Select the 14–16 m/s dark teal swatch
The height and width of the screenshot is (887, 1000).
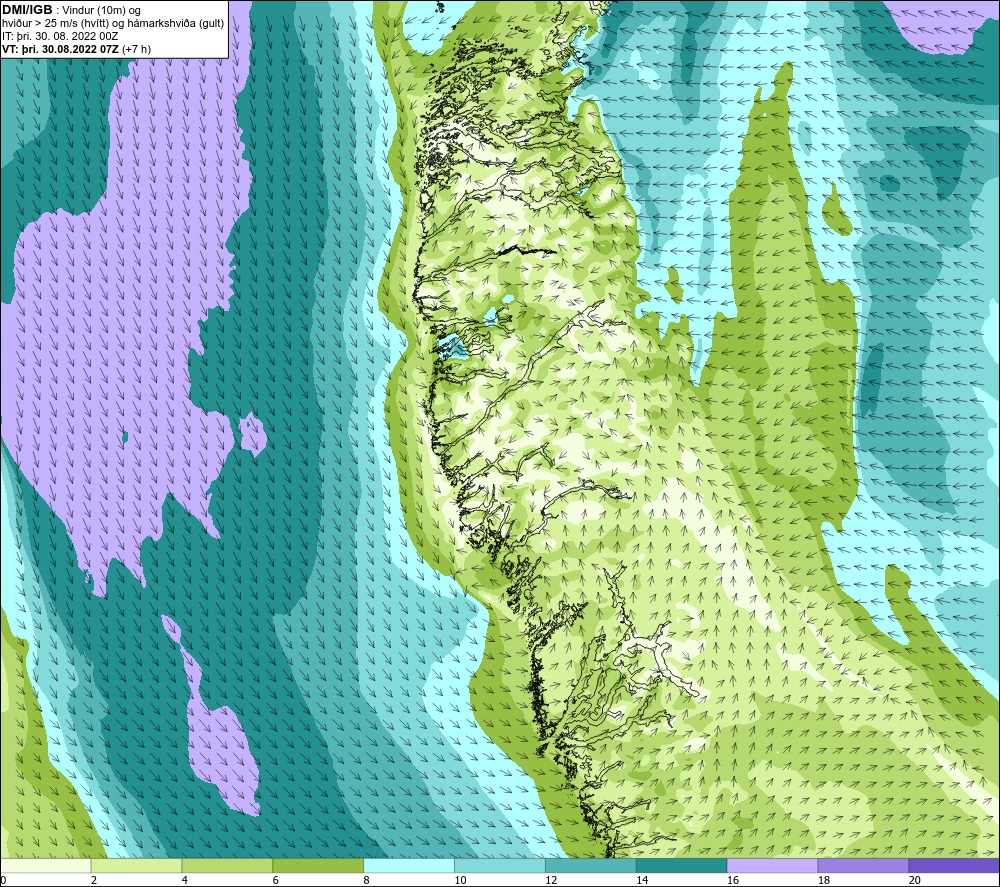point(682,865)
